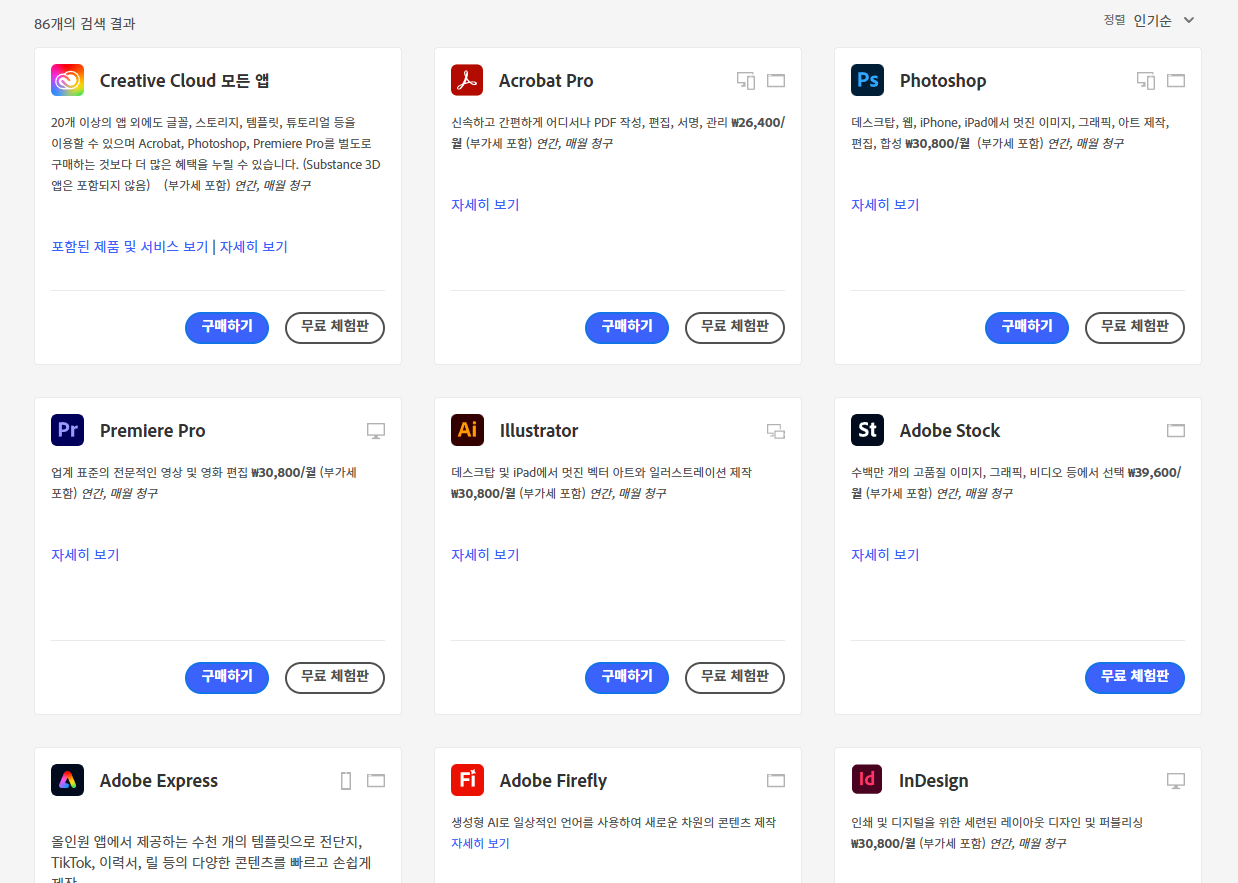Click the Adobe Firefly Fi icon

[467, 780]
